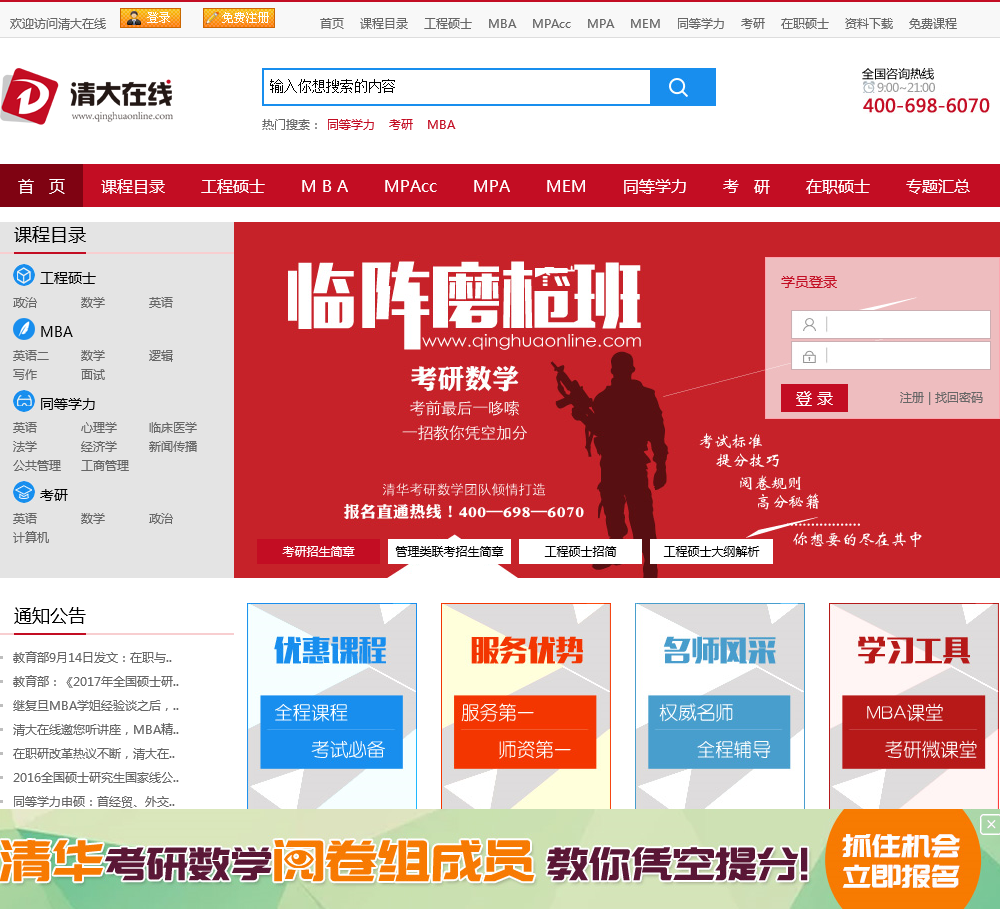Image resolution: width=1000 pixels, height=909 pixels.
Task: Select the 管理类联考招生简章 banner tab
Action: tap(449, 551)
